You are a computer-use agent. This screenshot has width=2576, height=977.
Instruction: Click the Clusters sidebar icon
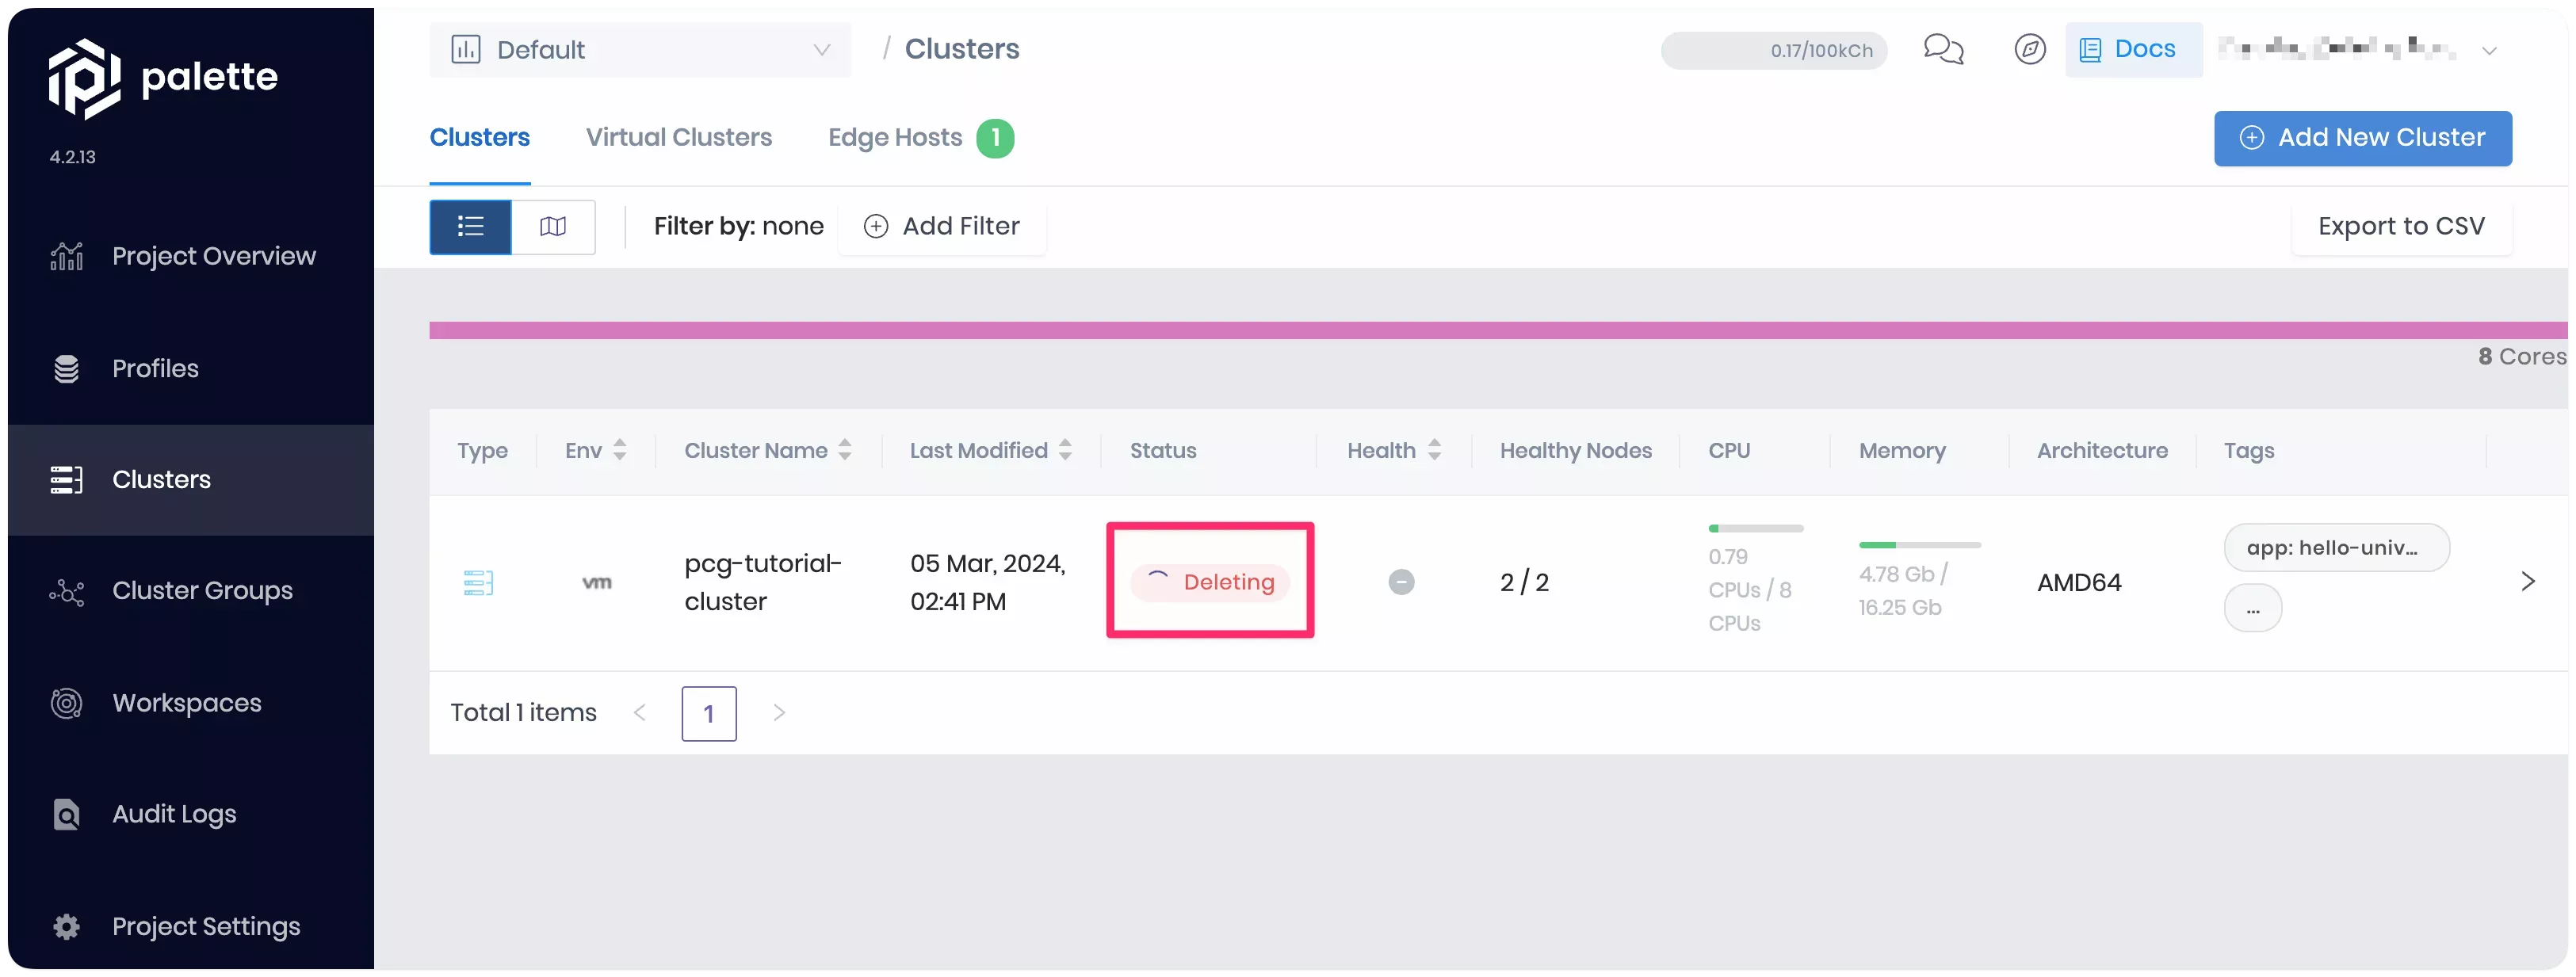(x=66, y=478)
